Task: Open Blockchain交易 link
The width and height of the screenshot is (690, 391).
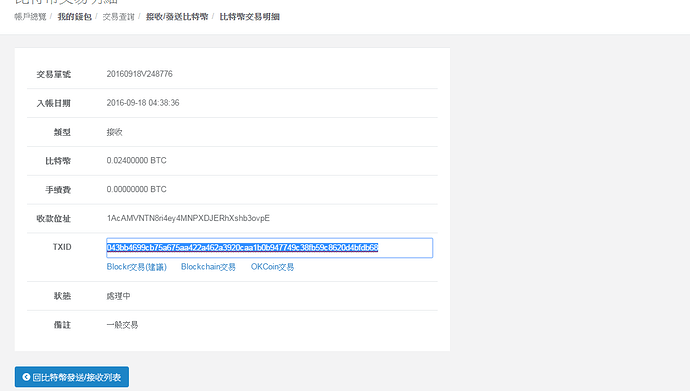Action: tap(208, 267)
